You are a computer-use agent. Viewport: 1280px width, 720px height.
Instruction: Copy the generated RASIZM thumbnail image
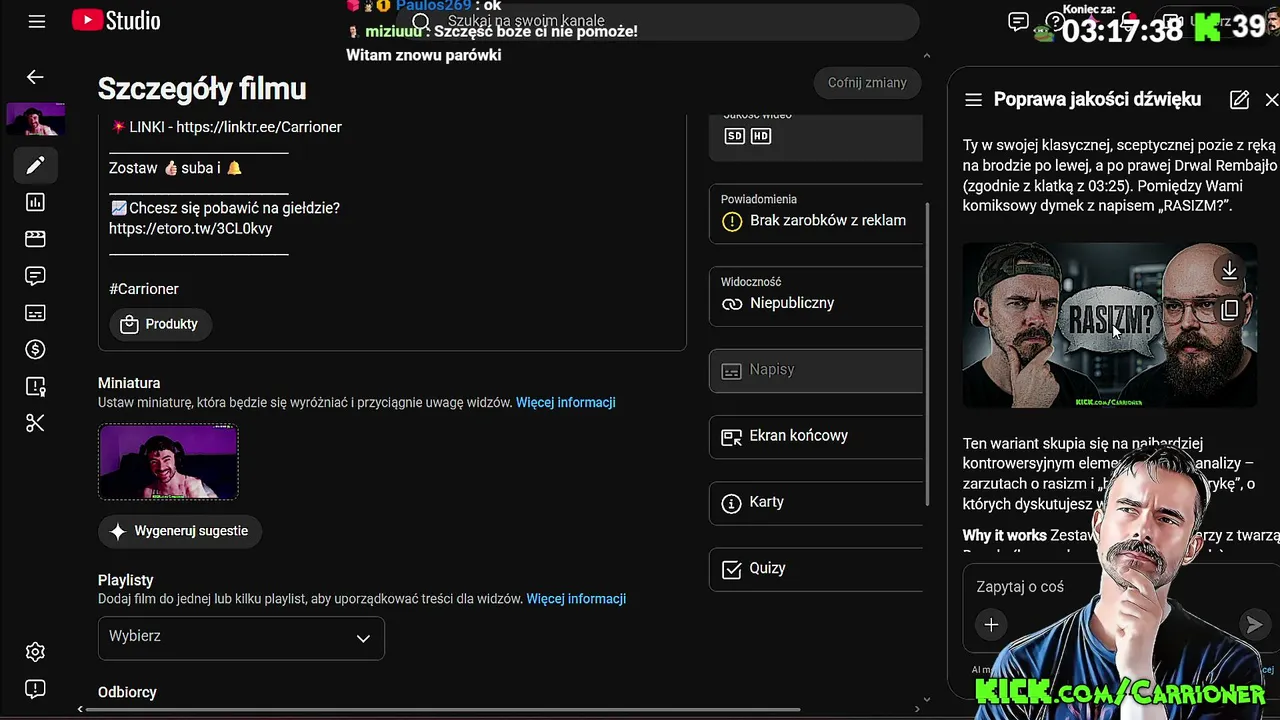point(1229,310)
